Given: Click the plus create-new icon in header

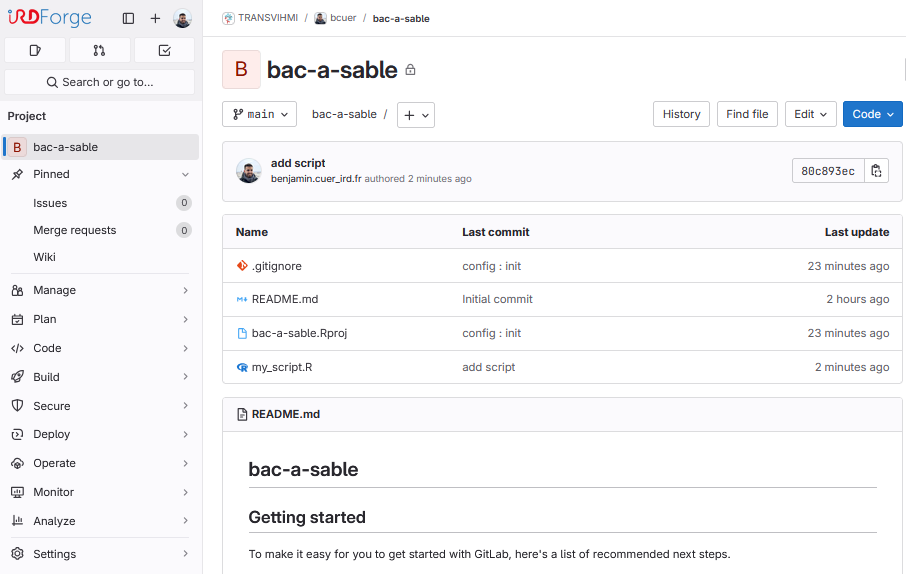Looking at the screenshot, I should pos(155,19).
